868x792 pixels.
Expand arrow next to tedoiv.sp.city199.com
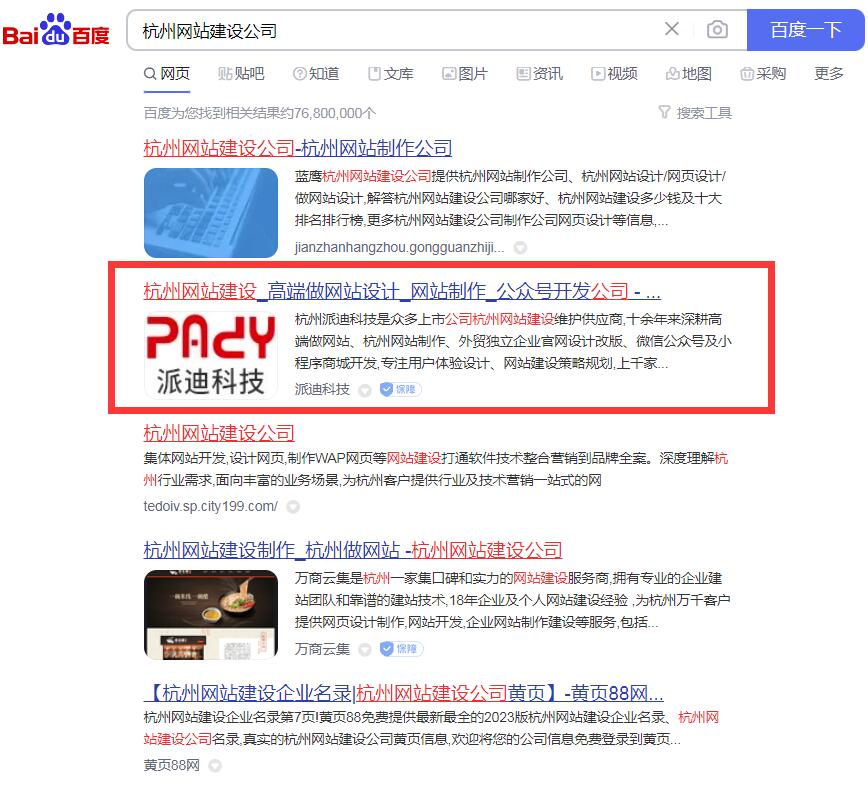pyautogui.click(x=293, y=506)
